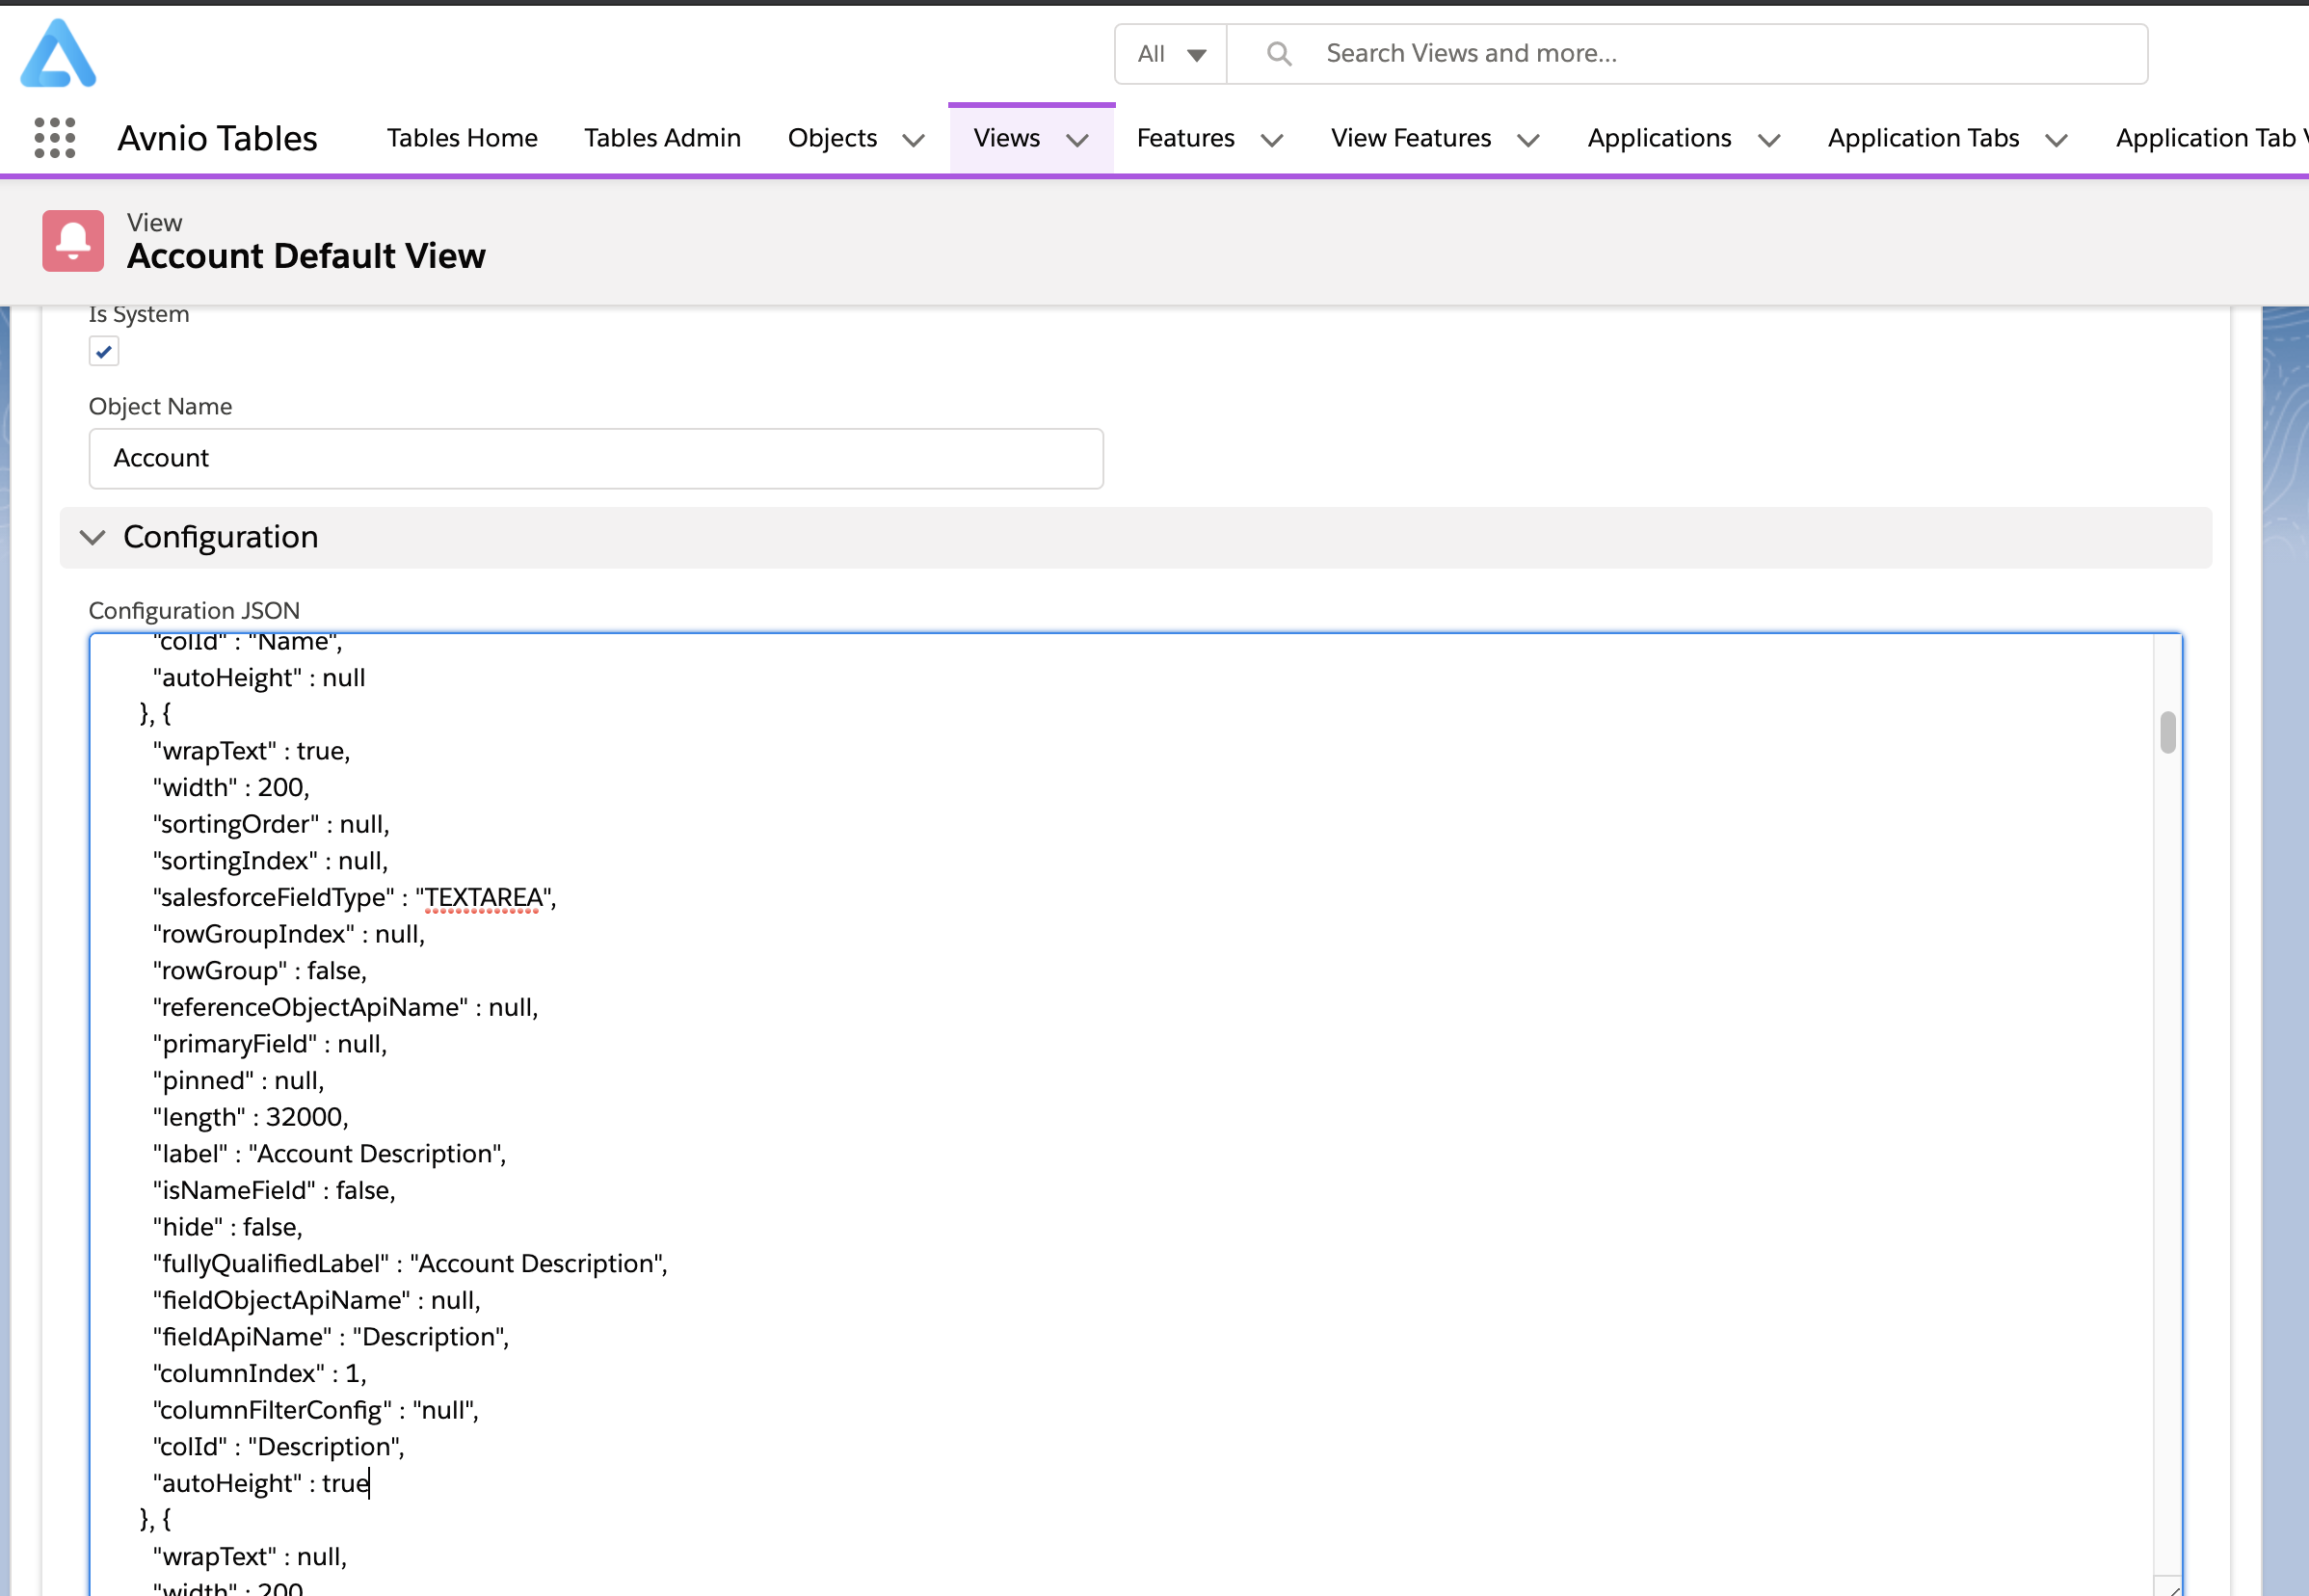The width and height of the screenshot is (2309, 1596).
Task: Open the Views tab dropdown chevron
Action: point(1077,140)
